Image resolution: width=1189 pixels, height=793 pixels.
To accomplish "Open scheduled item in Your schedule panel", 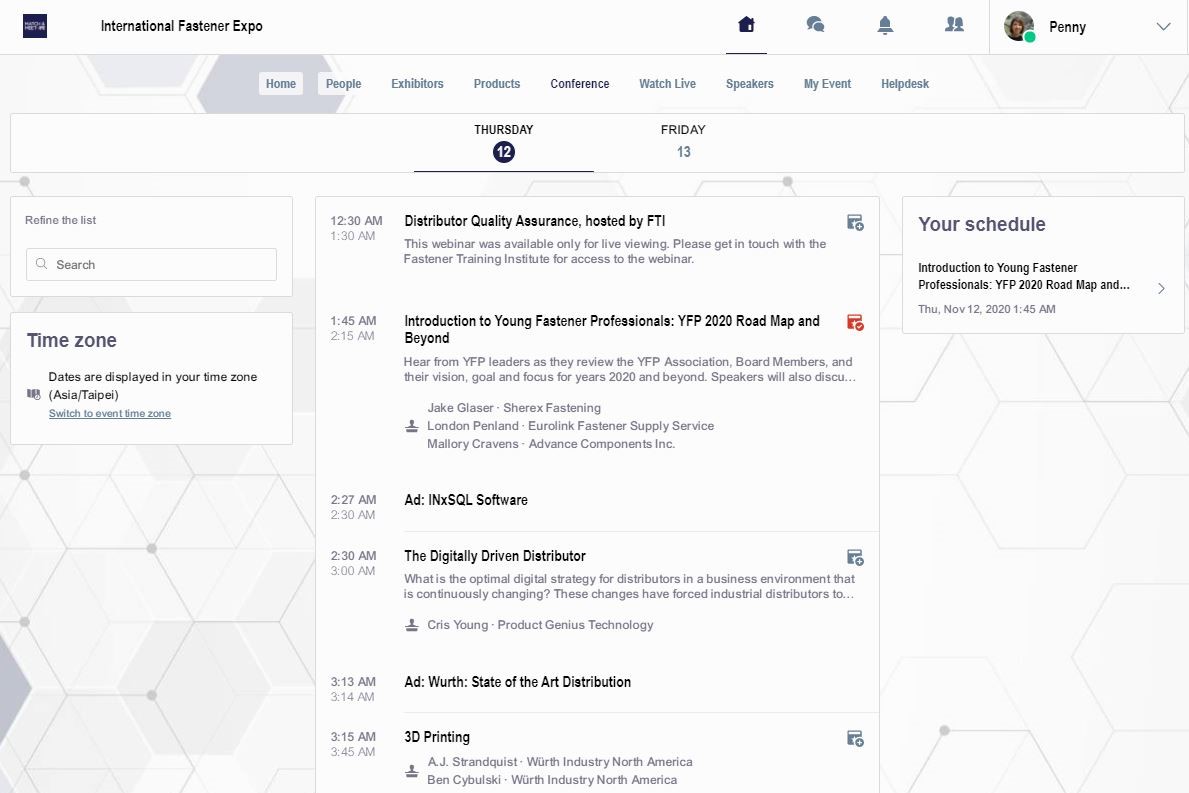I will (x=1043, y=288).
